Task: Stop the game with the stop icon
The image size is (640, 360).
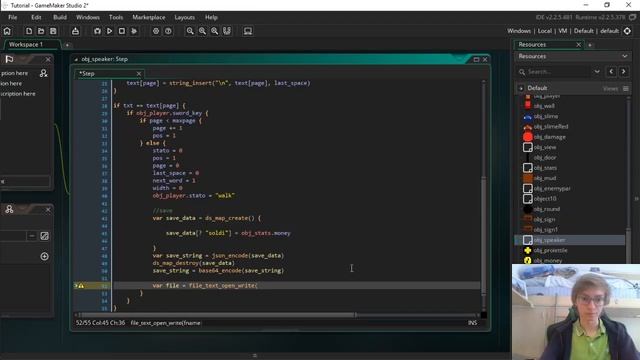Action: (122, 31)
